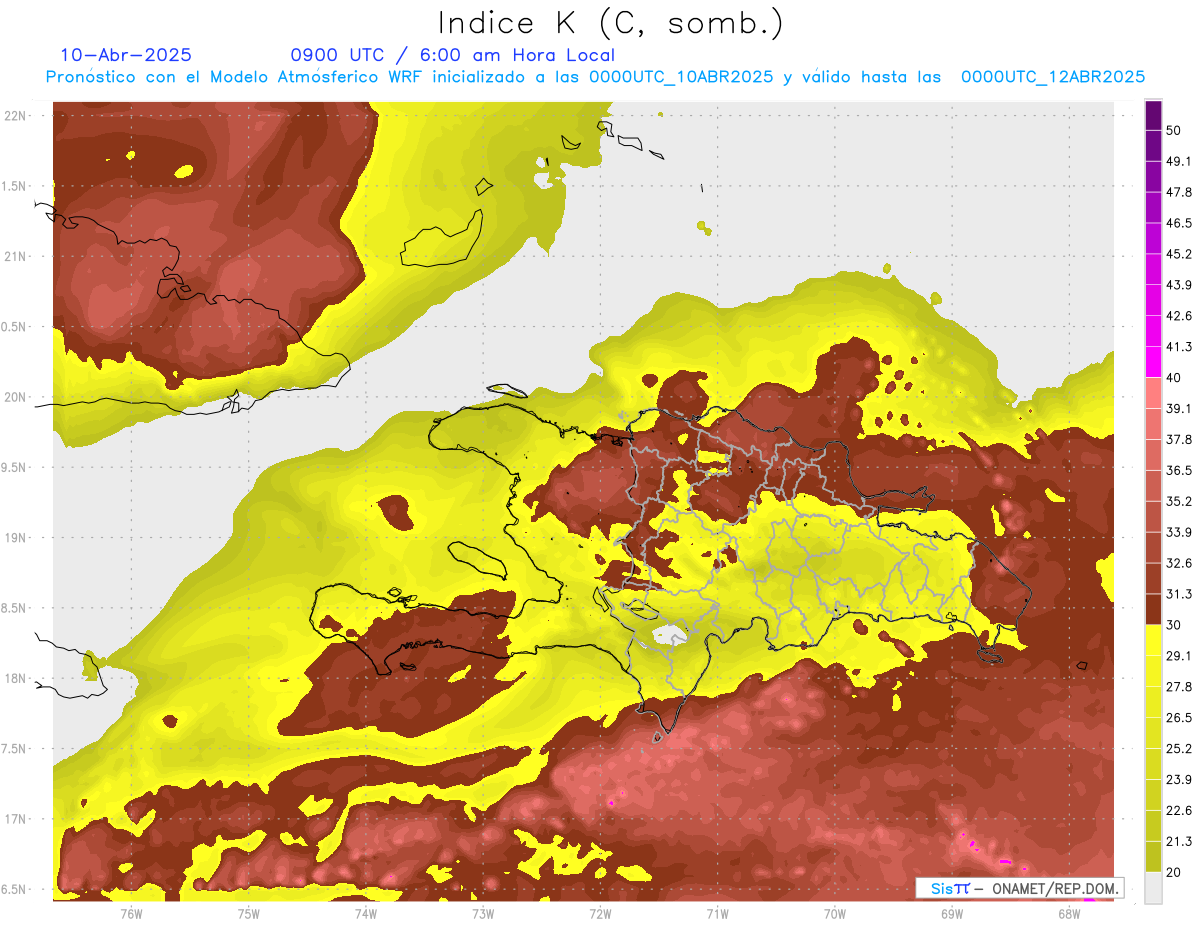Click the '72W' longitude label
Image resolution: width=1200 pixels, height=927 pixels.
[x=600, y=913]
